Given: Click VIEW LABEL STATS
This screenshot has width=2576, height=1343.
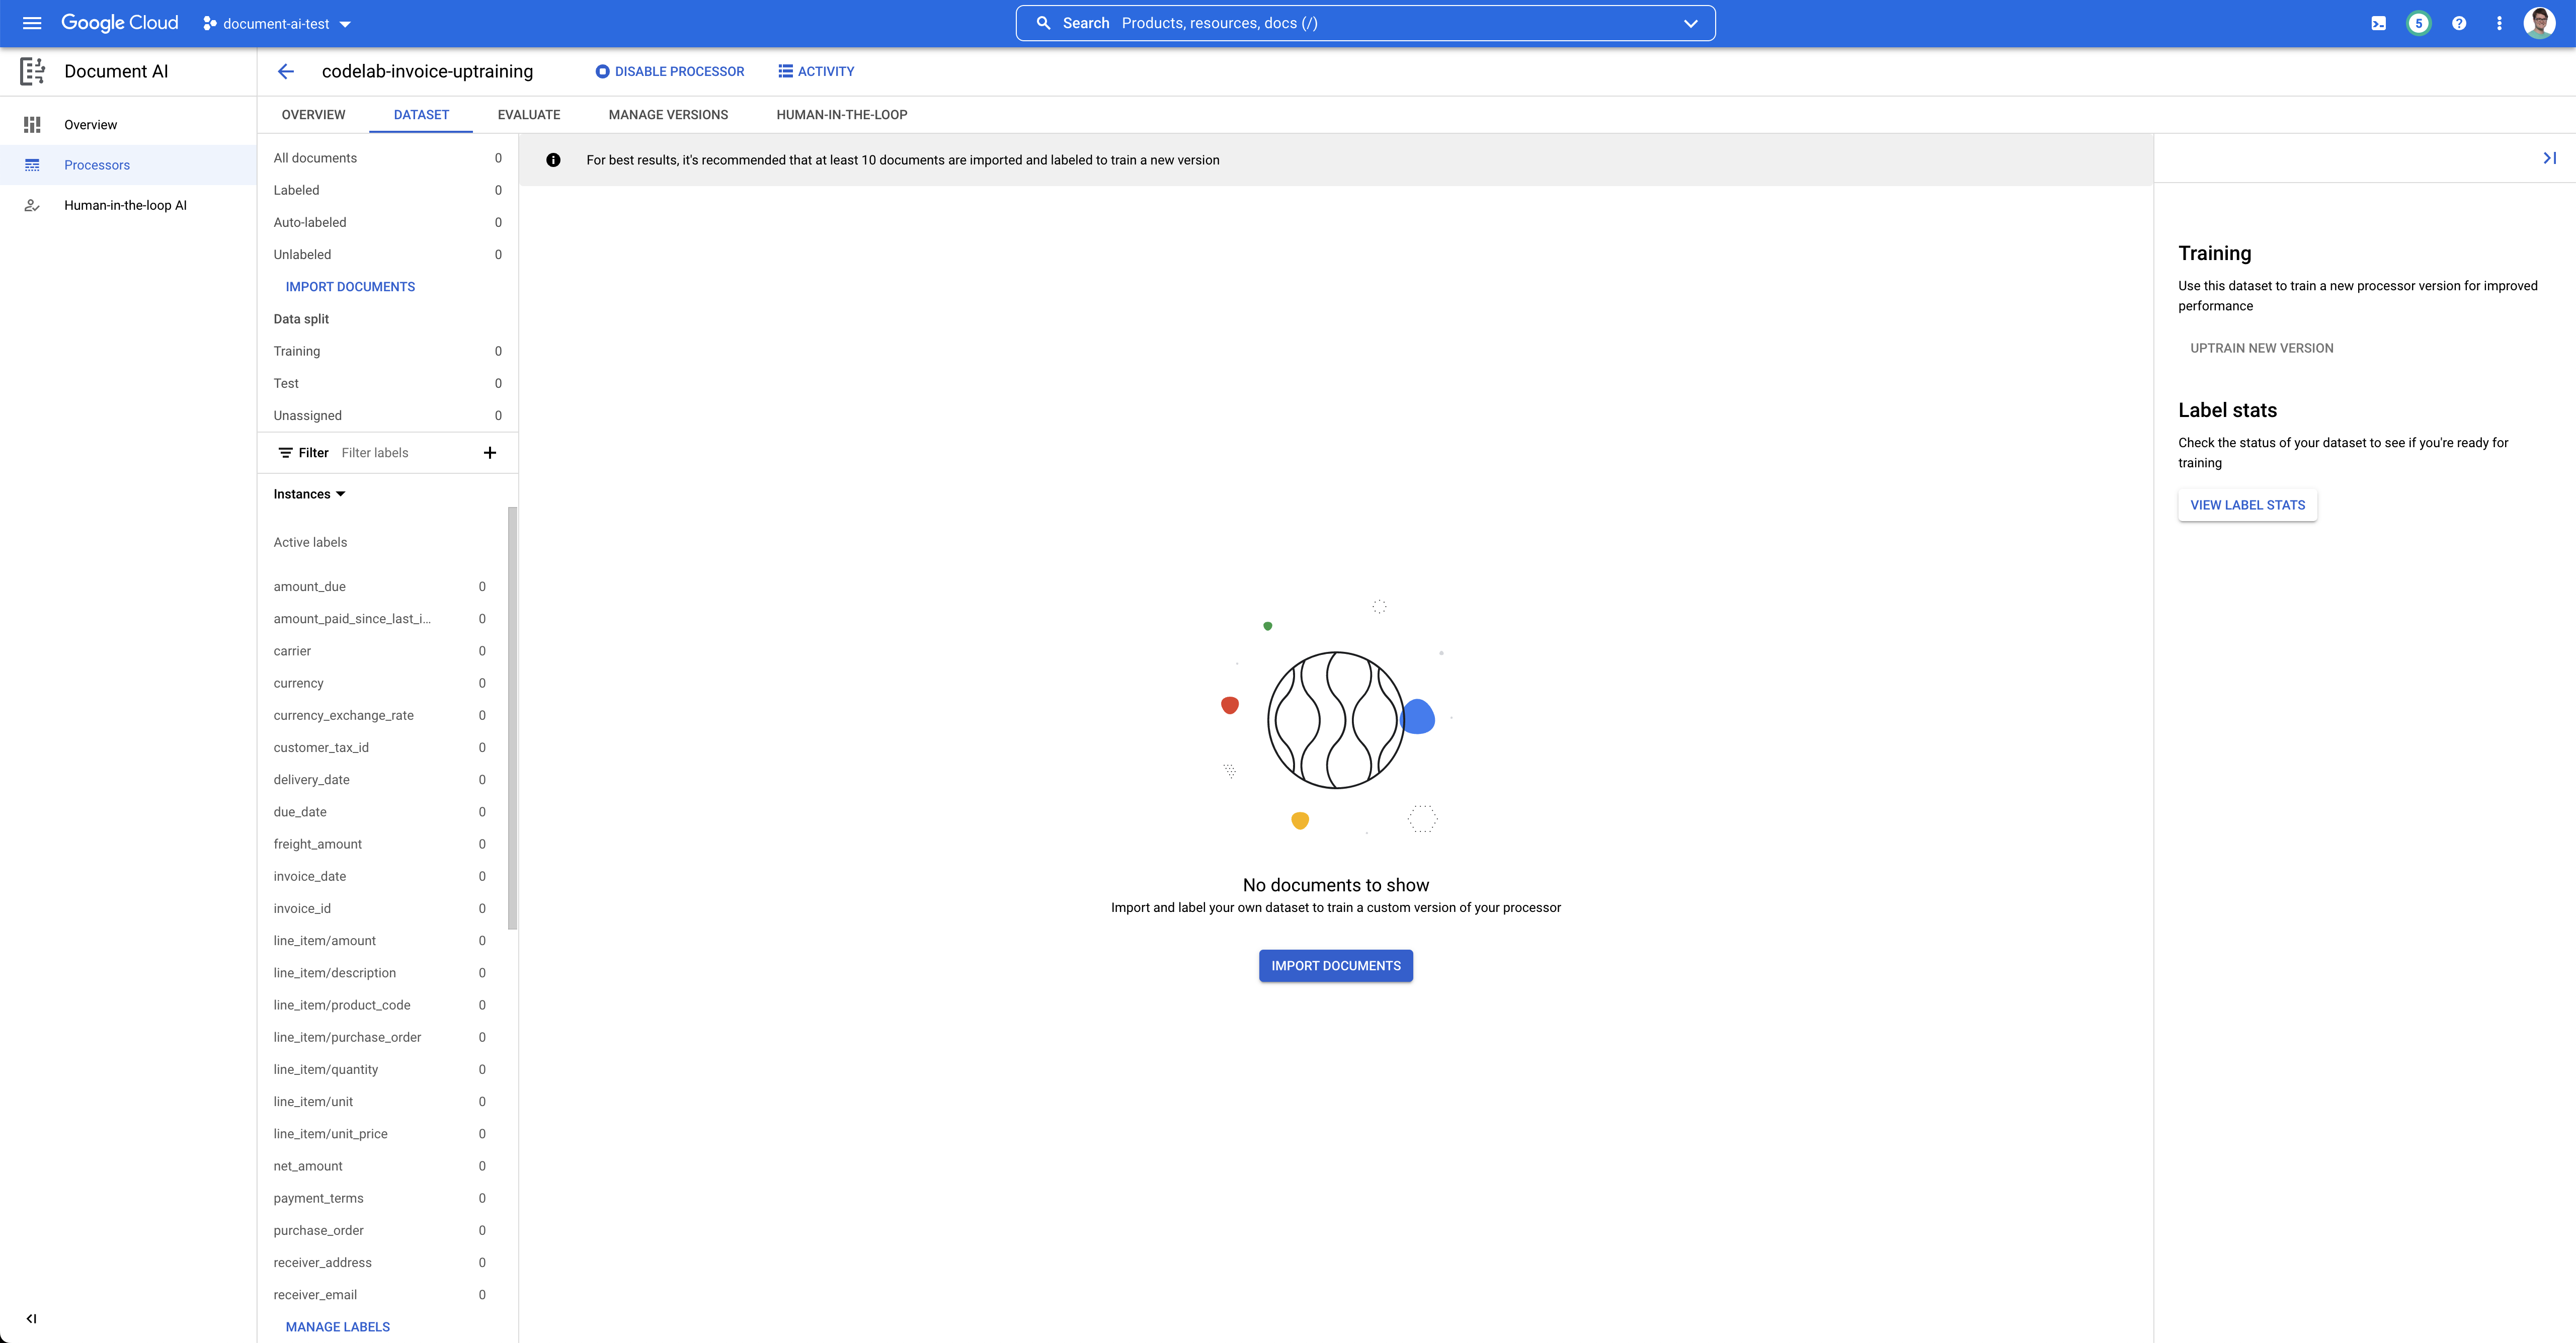Looking at the screenshot, I should (2247, 505).
